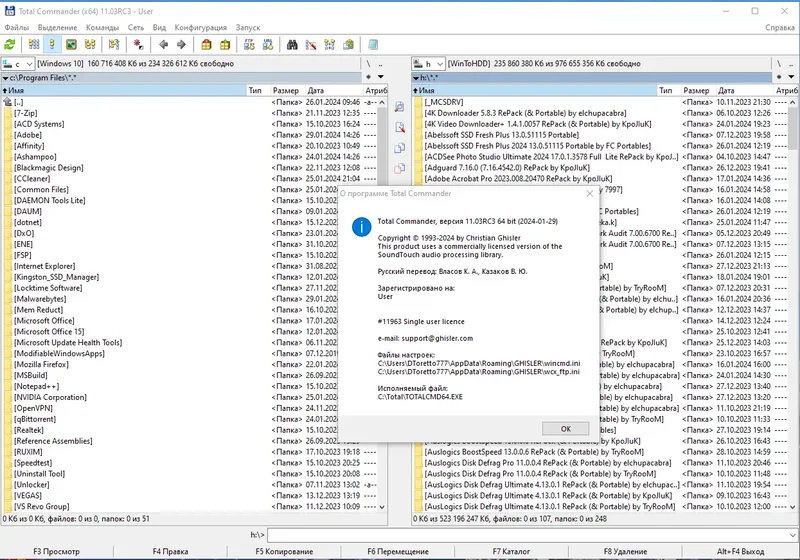Click the pack files archive icon
Screen dimensions: 800x560
coord(206,45)
